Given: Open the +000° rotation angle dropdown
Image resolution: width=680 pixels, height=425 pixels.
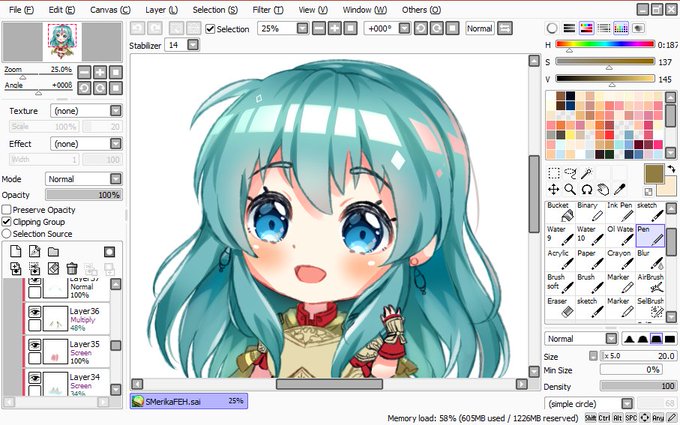Looking at the screenshot, I should 404,29.
